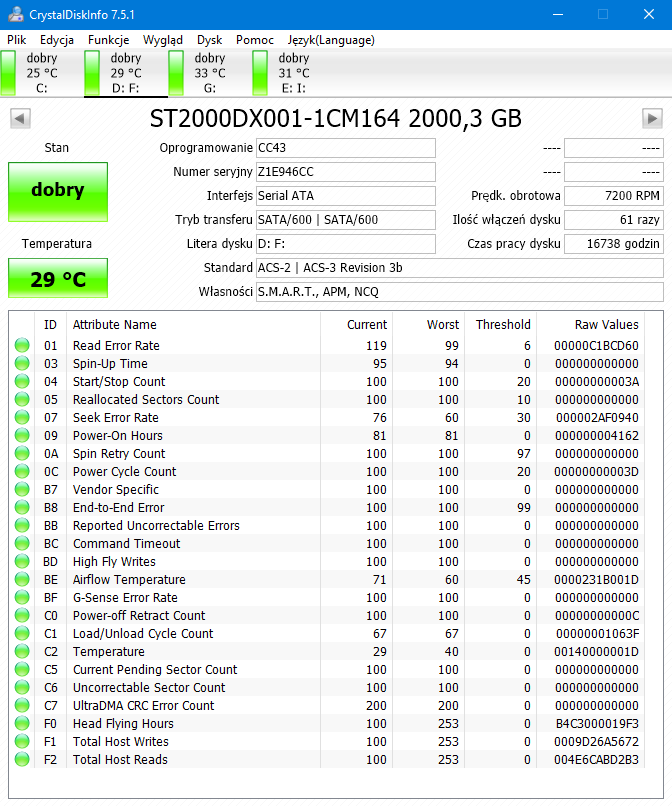This screenshot has height=806, width=672.
Task: Click the disk title ST2000DX001-1CM164 2000,3 GB
Action: pyautogui.click(x=336, y=119)
